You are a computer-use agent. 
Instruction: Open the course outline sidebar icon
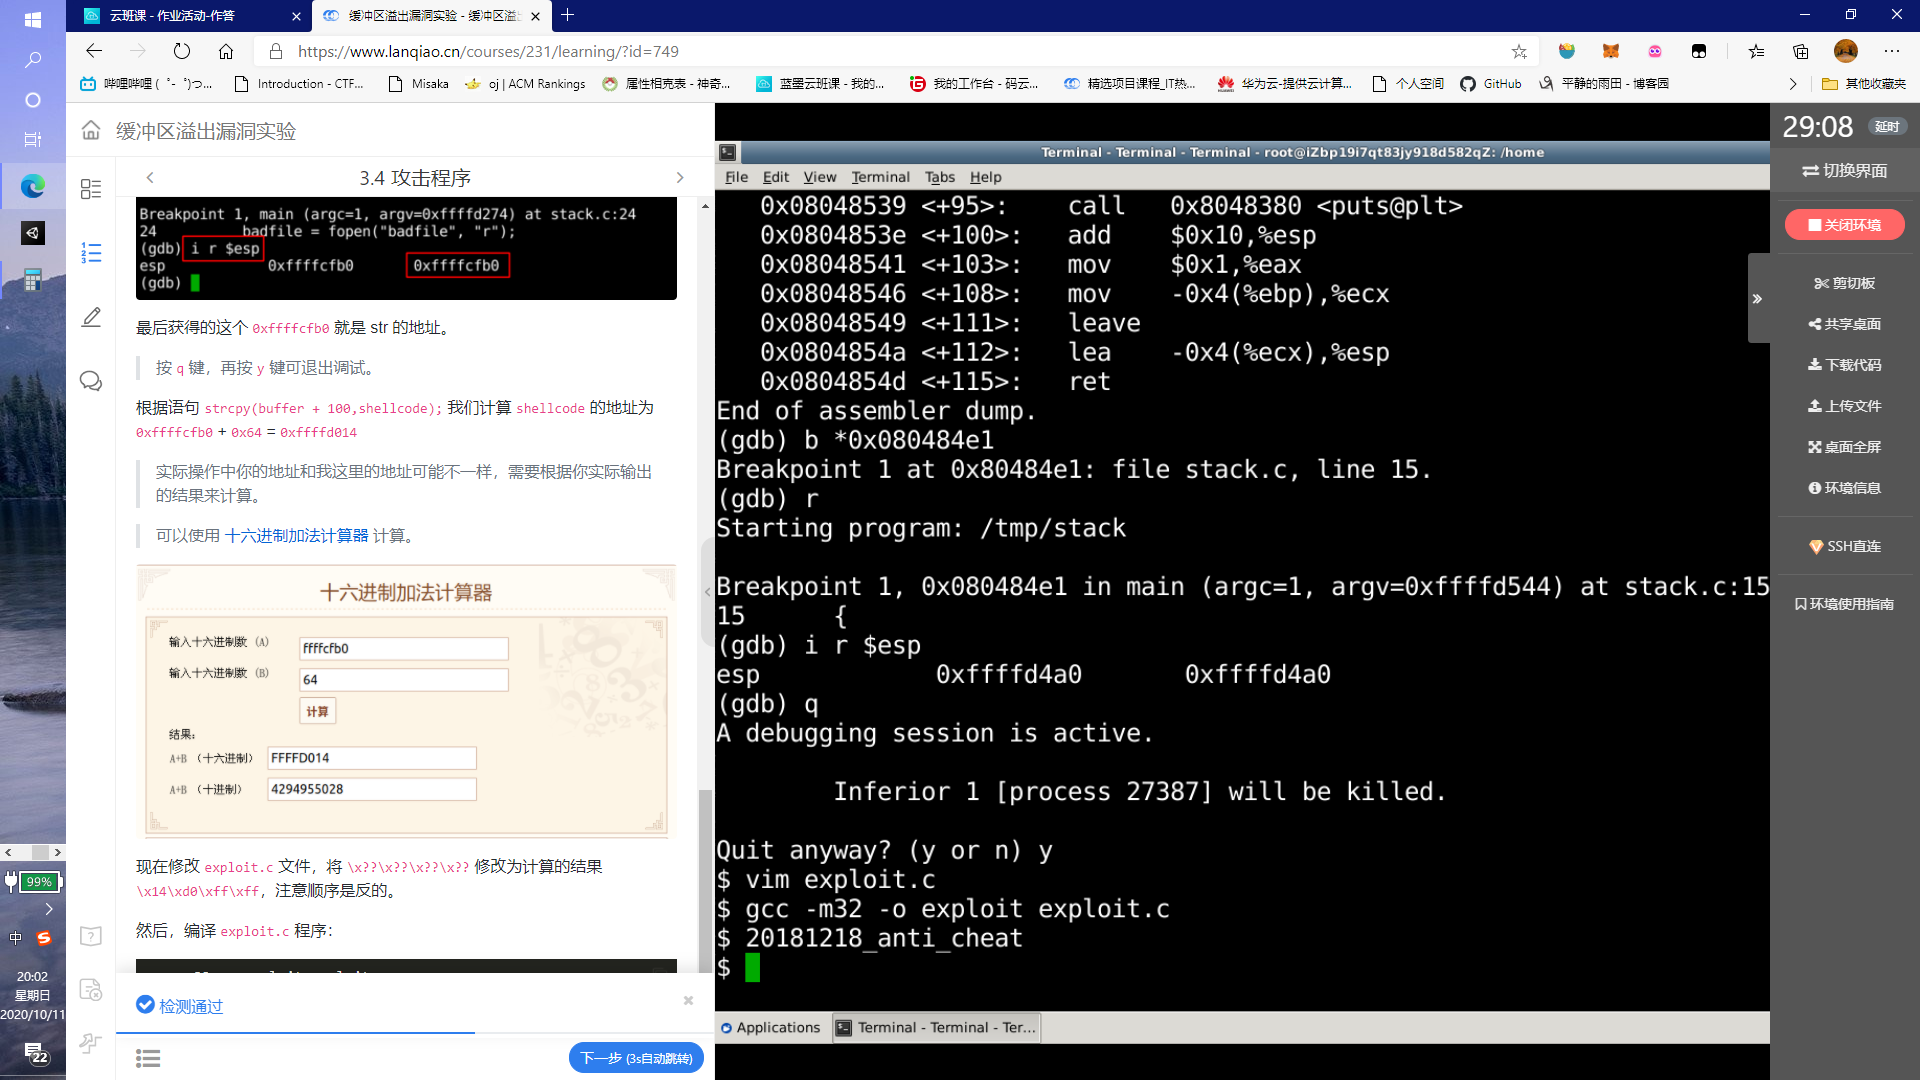coord(91,189)
